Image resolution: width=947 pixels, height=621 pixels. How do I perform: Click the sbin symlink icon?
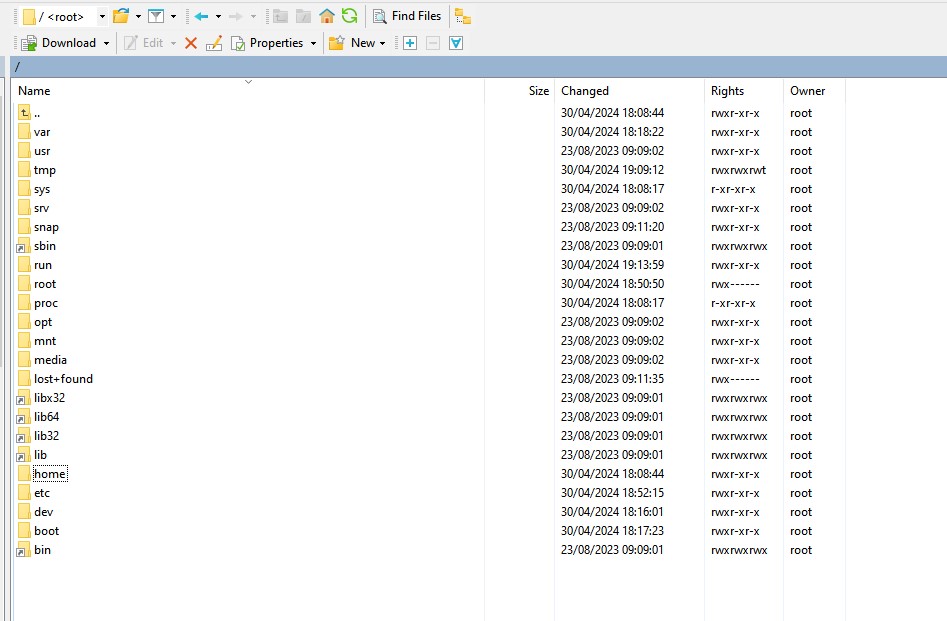point(24,246)
